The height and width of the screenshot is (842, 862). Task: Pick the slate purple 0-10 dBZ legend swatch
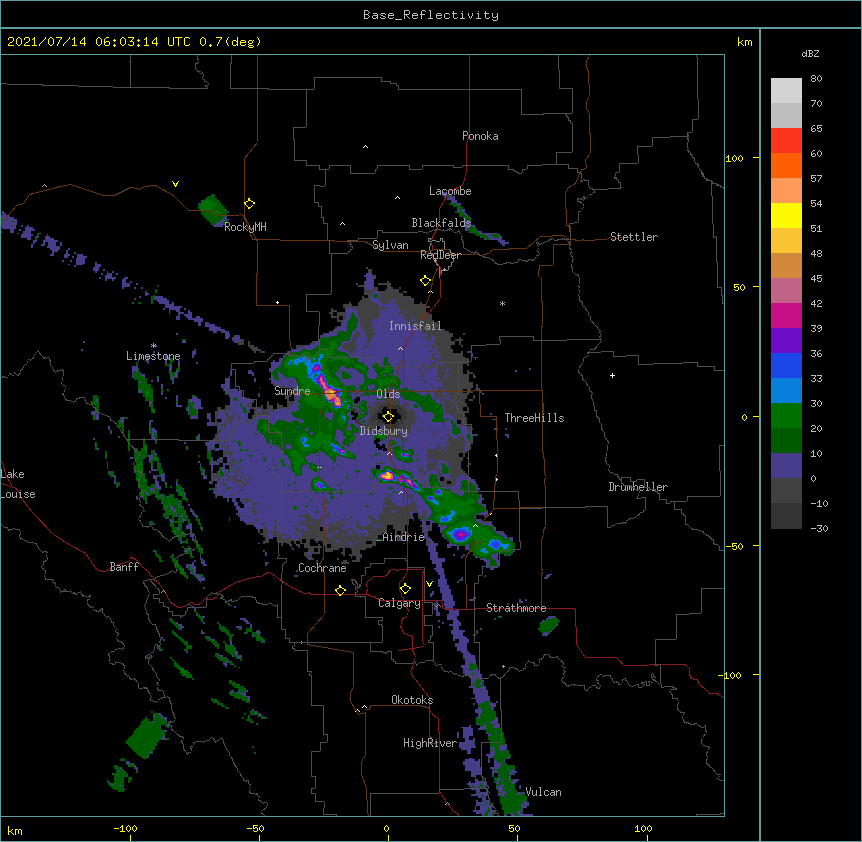[786, 466]
